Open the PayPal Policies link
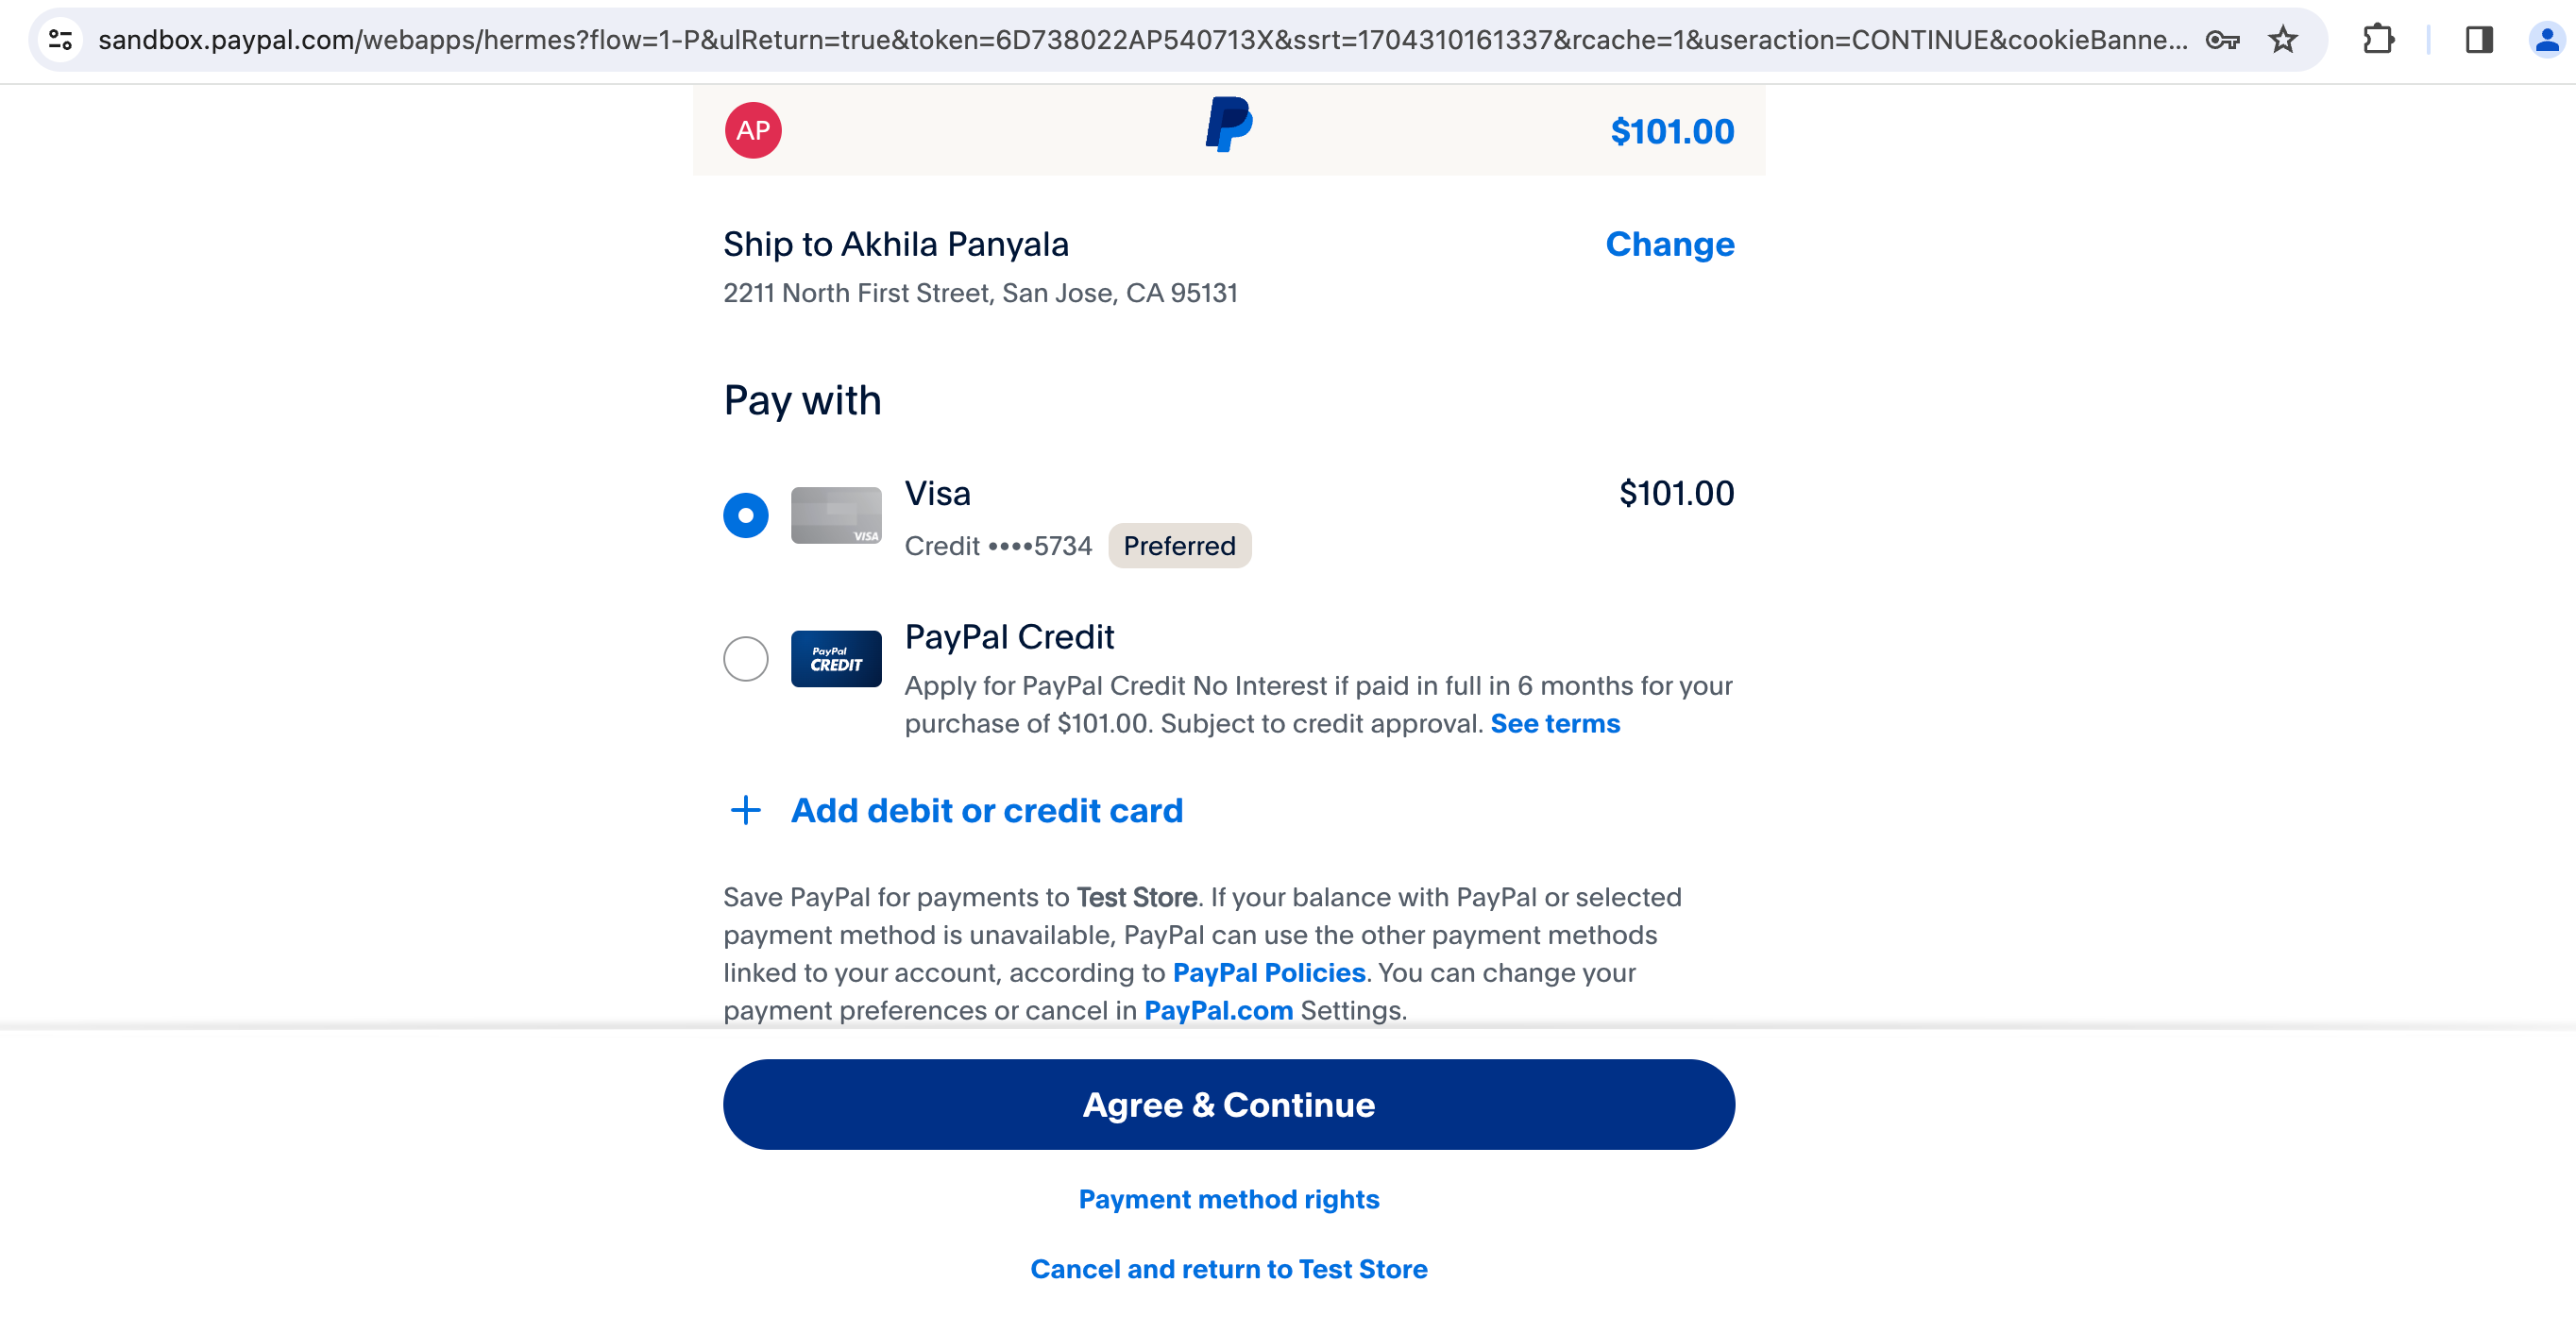This screenshot has width=2576, height=1333. (1269, 972)
